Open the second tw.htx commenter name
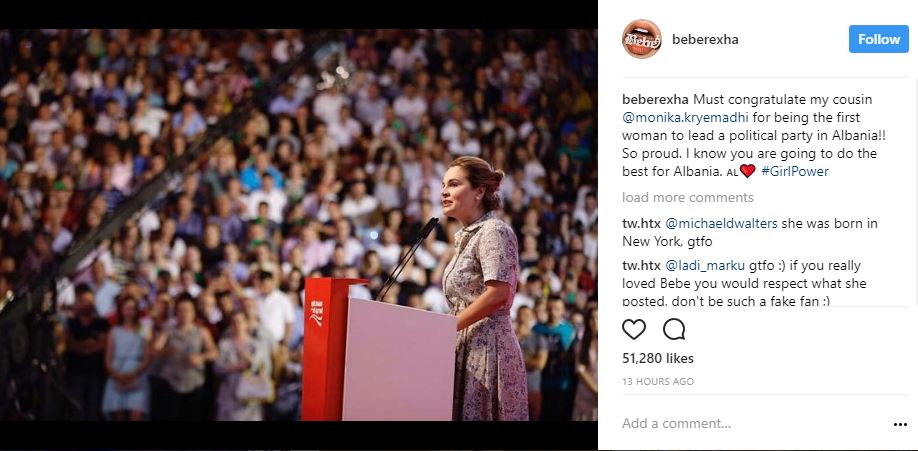Image resolution: width=918 pixels, height=451 pixels. point(641,266)
